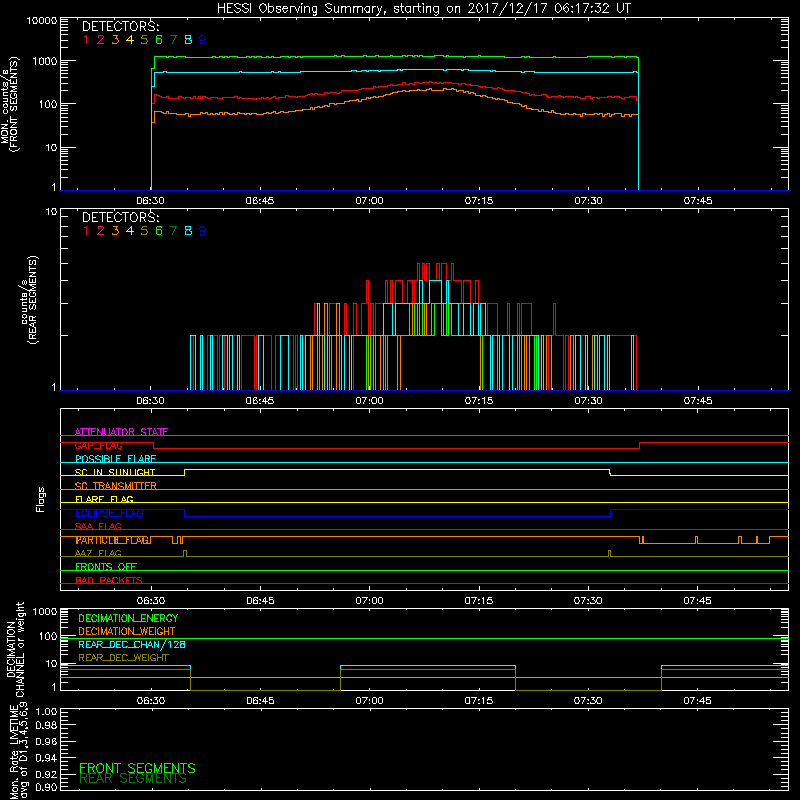Click the FRONT SEGMENTS livetime label

[137, 768]
